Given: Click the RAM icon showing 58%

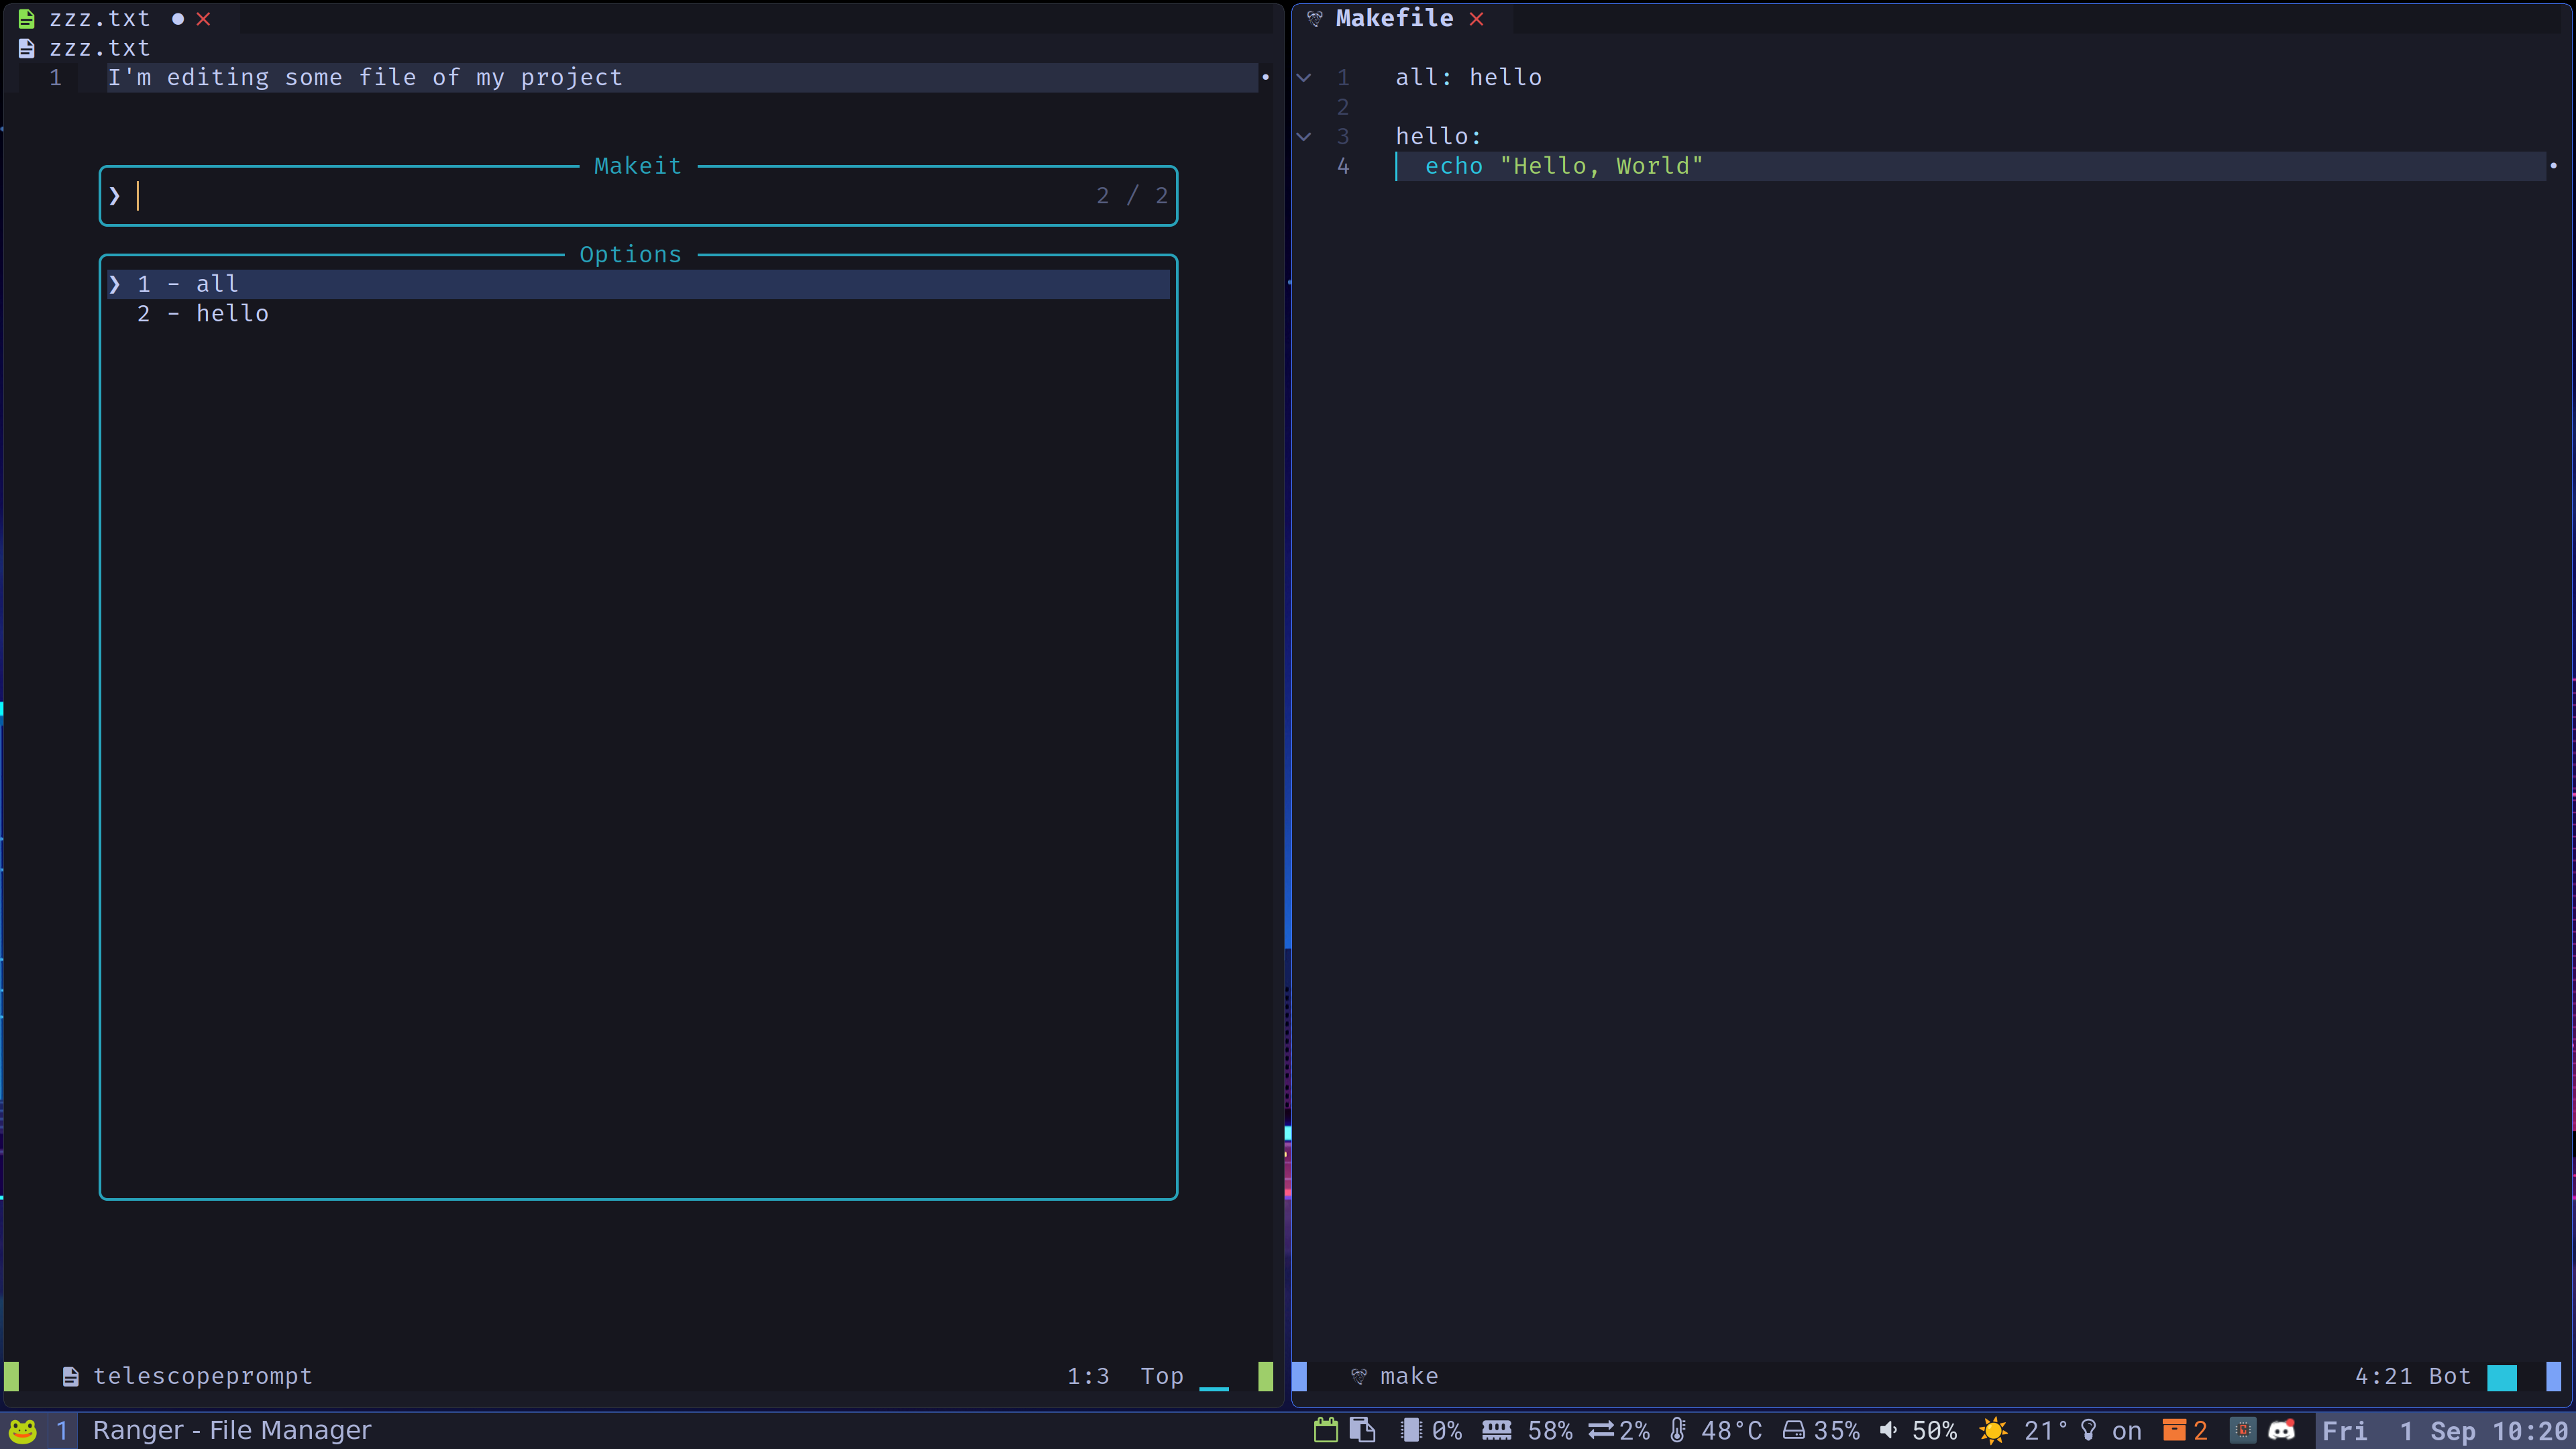Looking at the screenshot, I should tap(1497, 1430).
